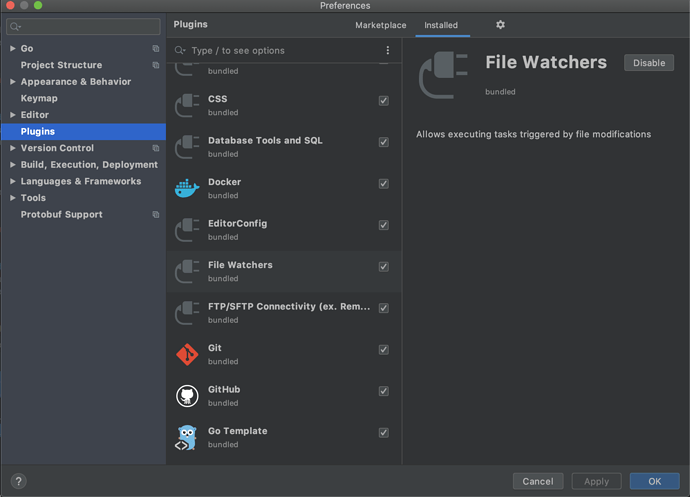Disable the Docker plugin checkbox
The height and width of the screenshot is (497, 690).
point(384,183)
